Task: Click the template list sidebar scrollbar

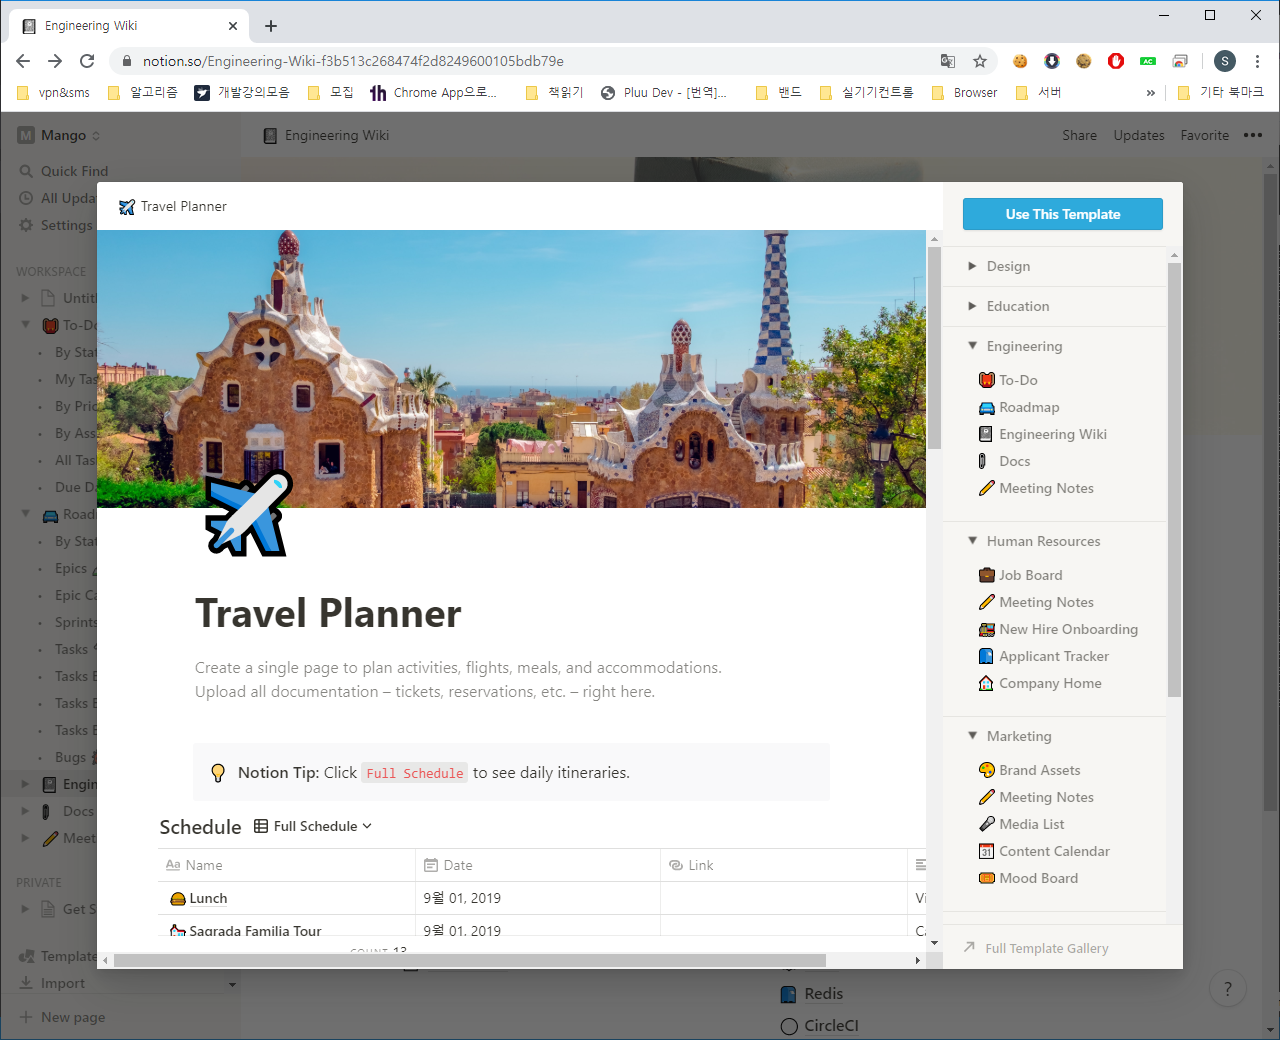Action: click(1174, 480)
